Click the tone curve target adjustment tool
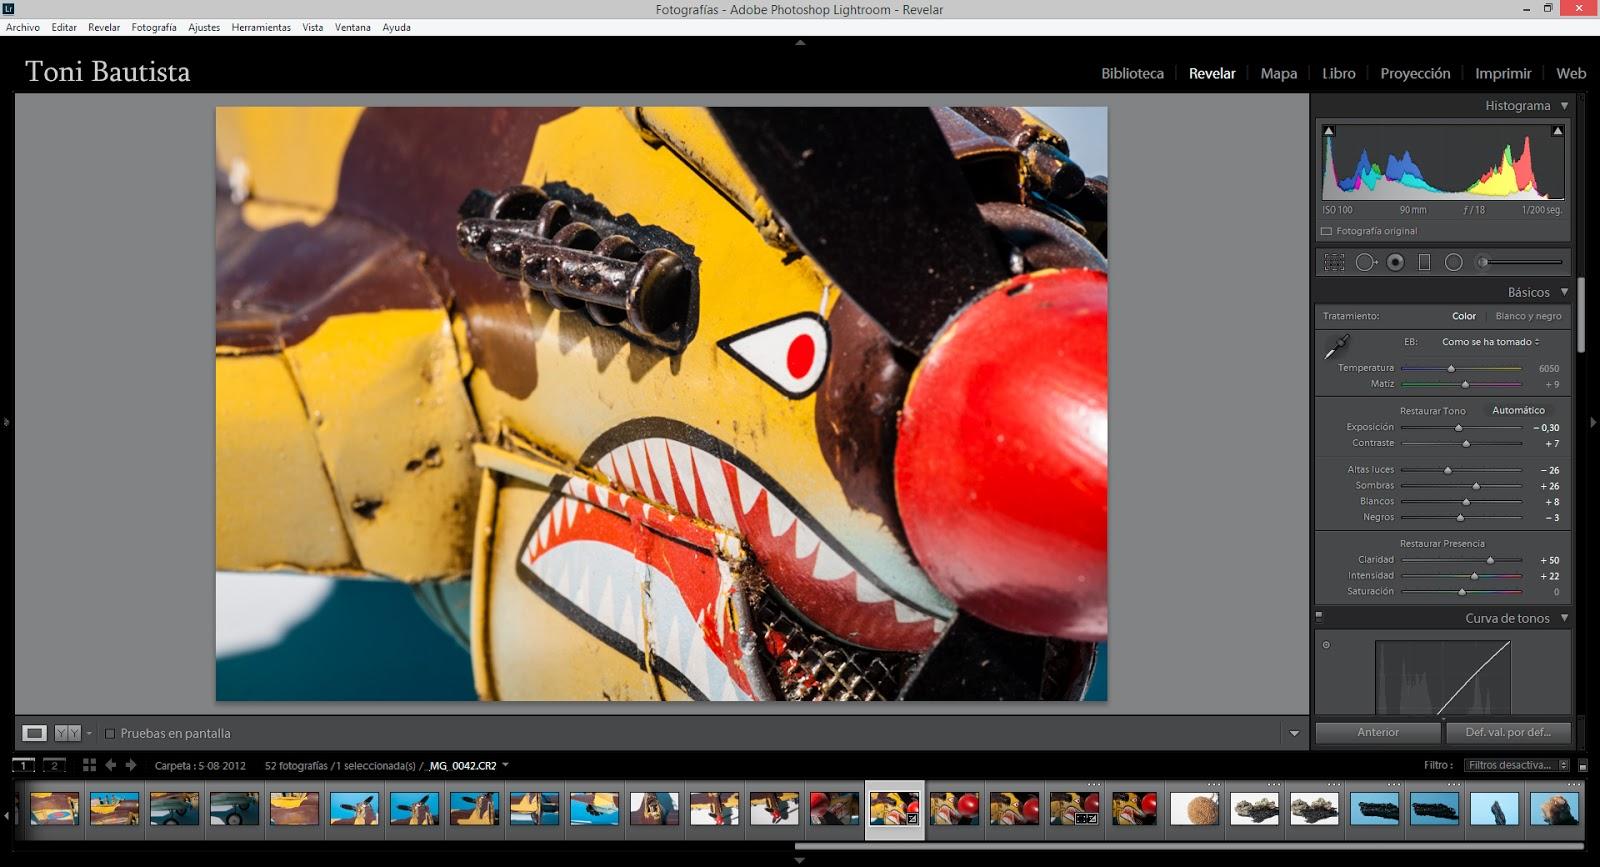 pos(1327,645)
